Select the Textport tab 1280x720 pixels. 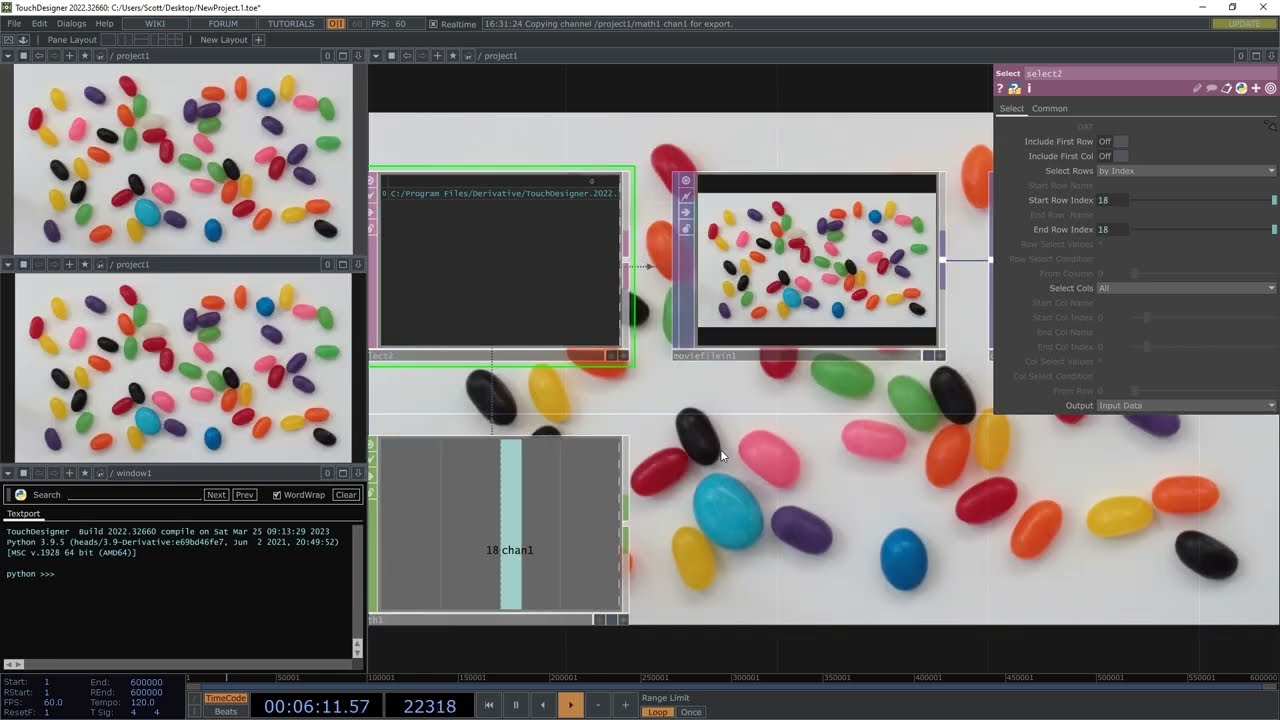tap(24, 514)
